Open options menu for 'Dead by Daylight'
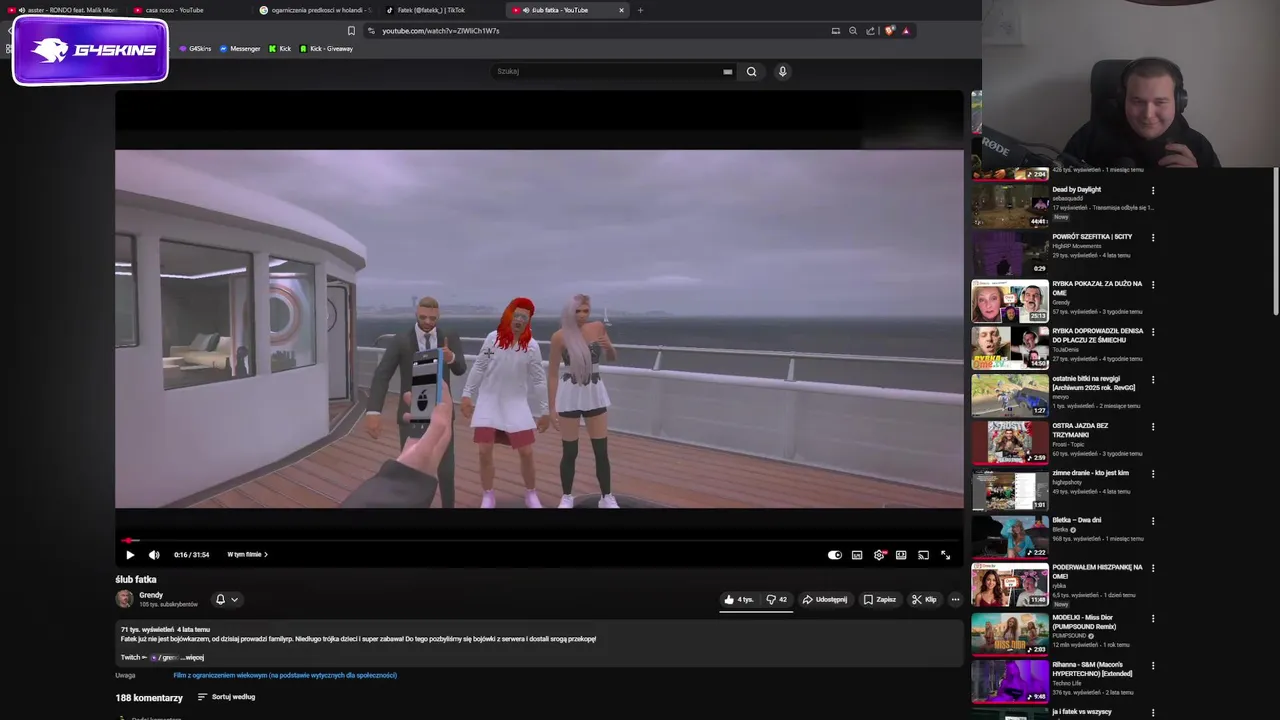Image resolution: width=1280 pixels, height=720 pixels. coord(1153,190)
